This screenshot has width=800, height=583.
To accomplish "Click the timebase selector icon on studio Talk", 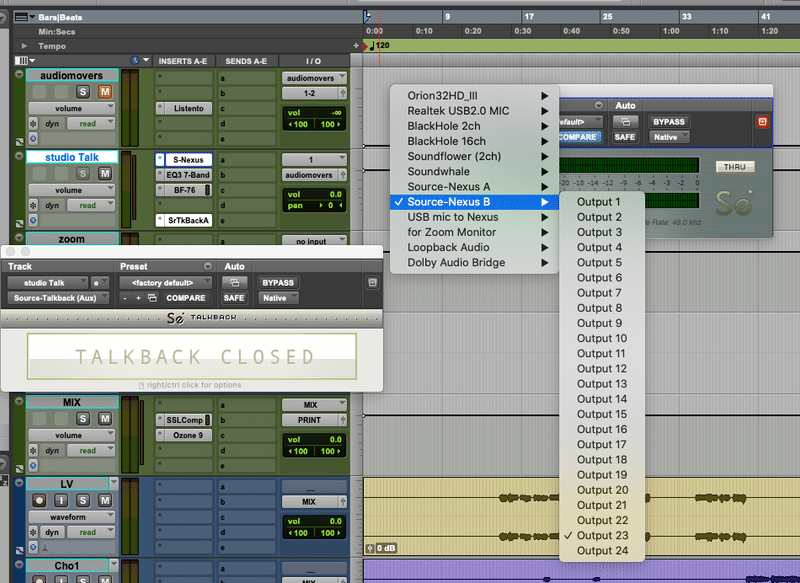I will pyautogui.click(x=33, y=220).
